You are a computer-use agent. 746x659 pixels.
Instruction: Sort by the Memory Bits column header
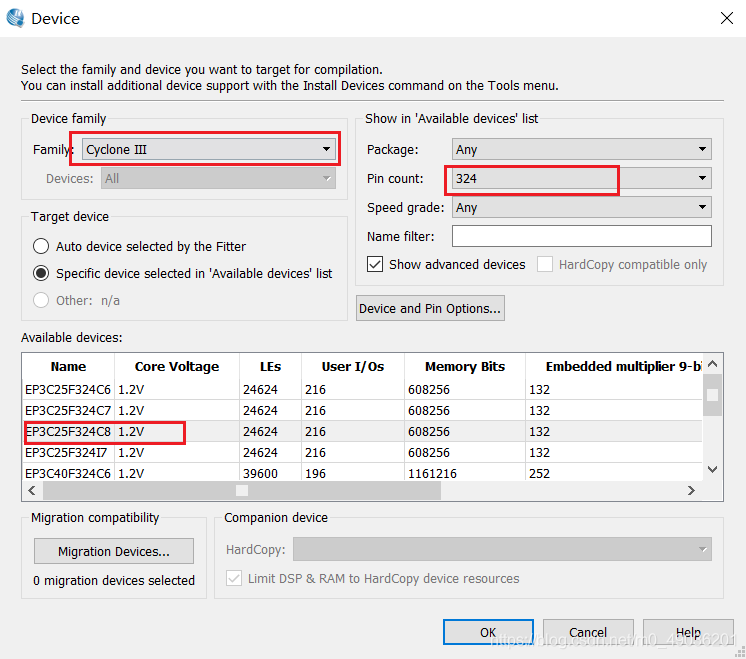pos(465,366)
